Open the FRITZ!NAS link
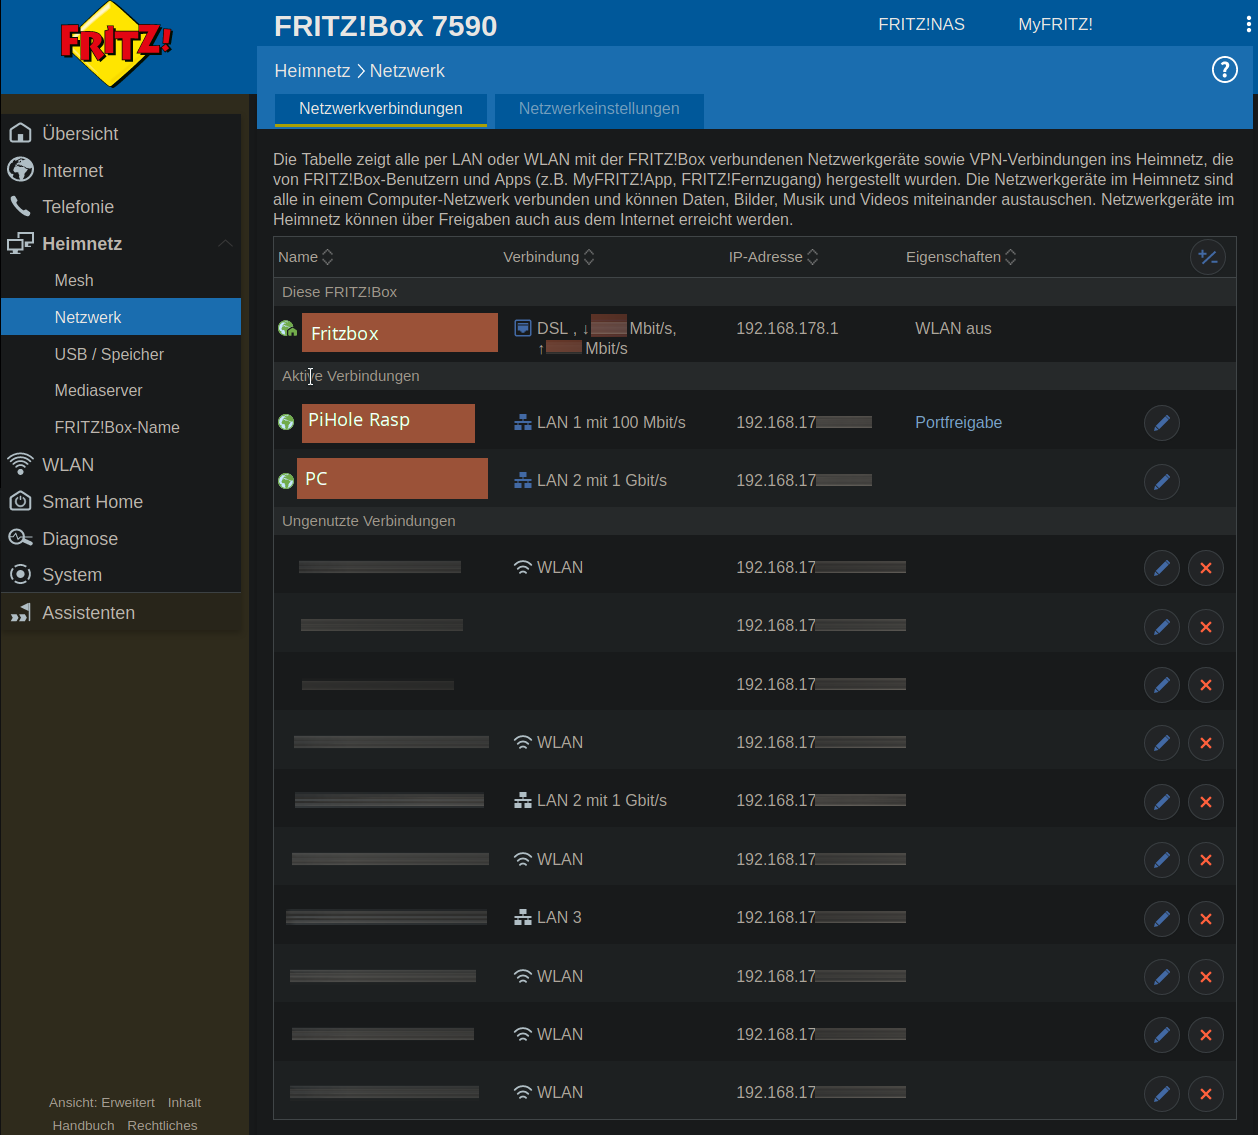This screenshot has height=1135, width=1258. click(x=921, y=25)
